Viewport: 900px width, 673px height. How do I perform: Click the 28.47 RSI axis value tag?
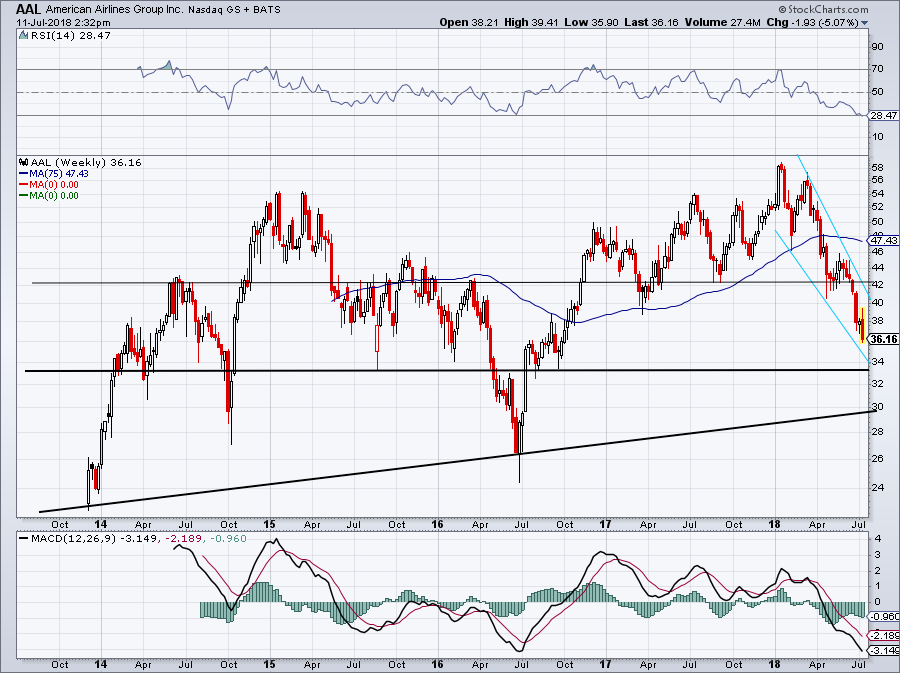883,115
